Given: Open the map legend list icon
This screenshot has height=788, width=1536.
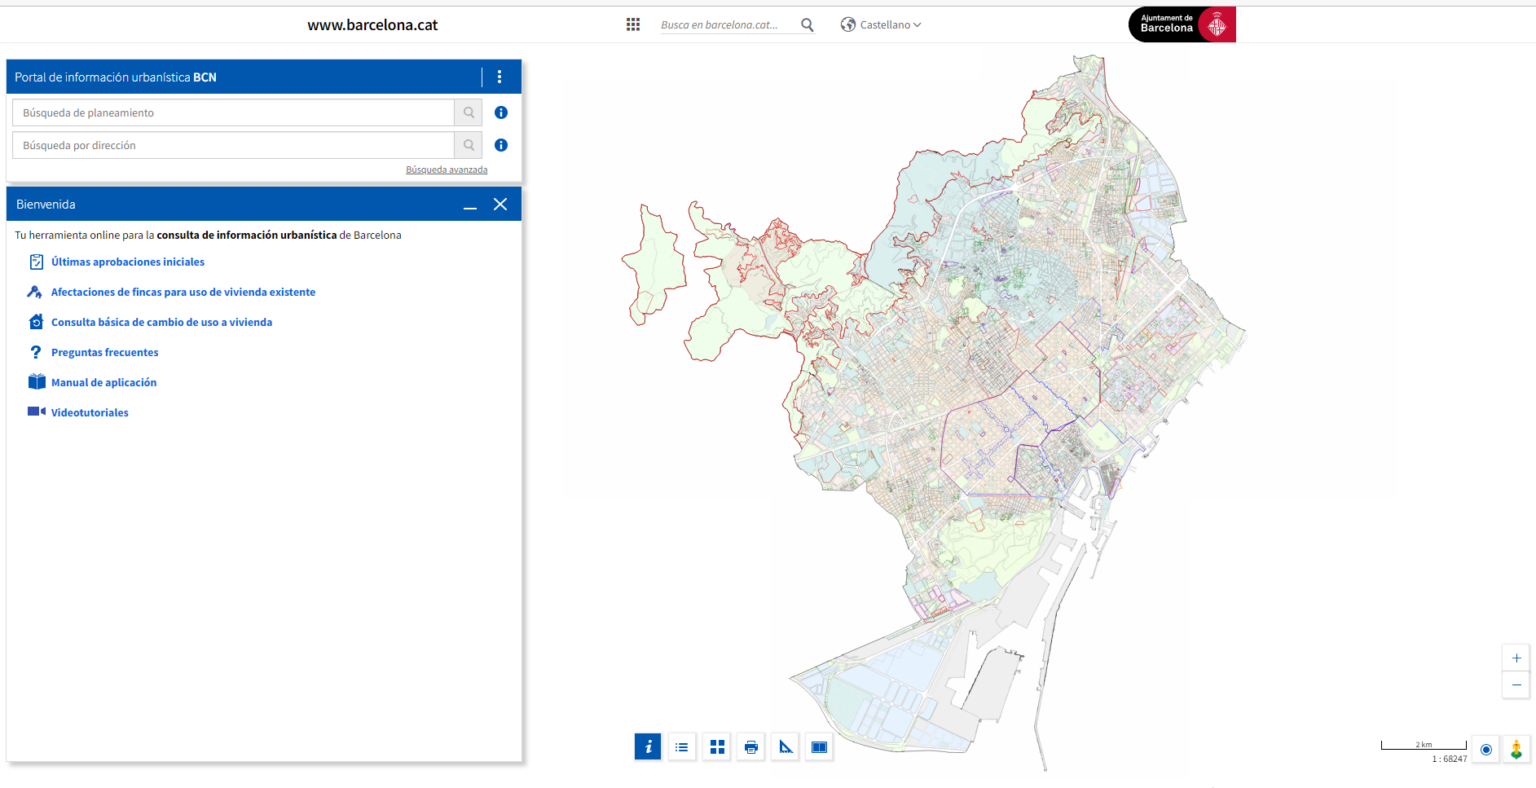Looking at the screenshot, I should tap(681, 746).
